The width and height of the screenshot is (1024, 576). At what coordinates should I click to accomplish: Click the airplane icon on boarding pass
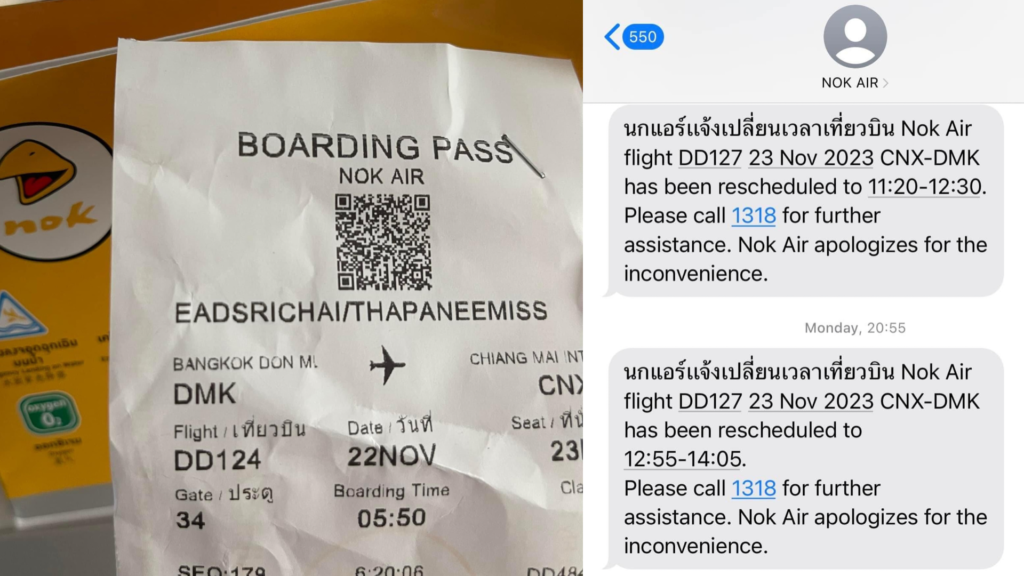(387, 364)
